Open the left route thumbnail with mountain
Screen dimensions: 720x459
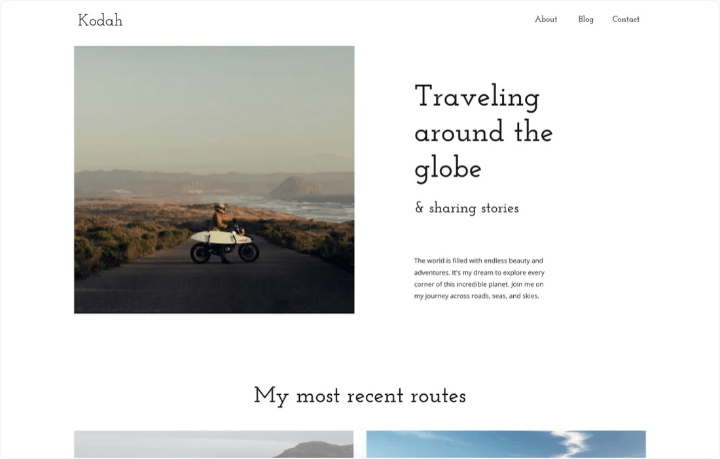pyautogui.click(x=213, y=445)
